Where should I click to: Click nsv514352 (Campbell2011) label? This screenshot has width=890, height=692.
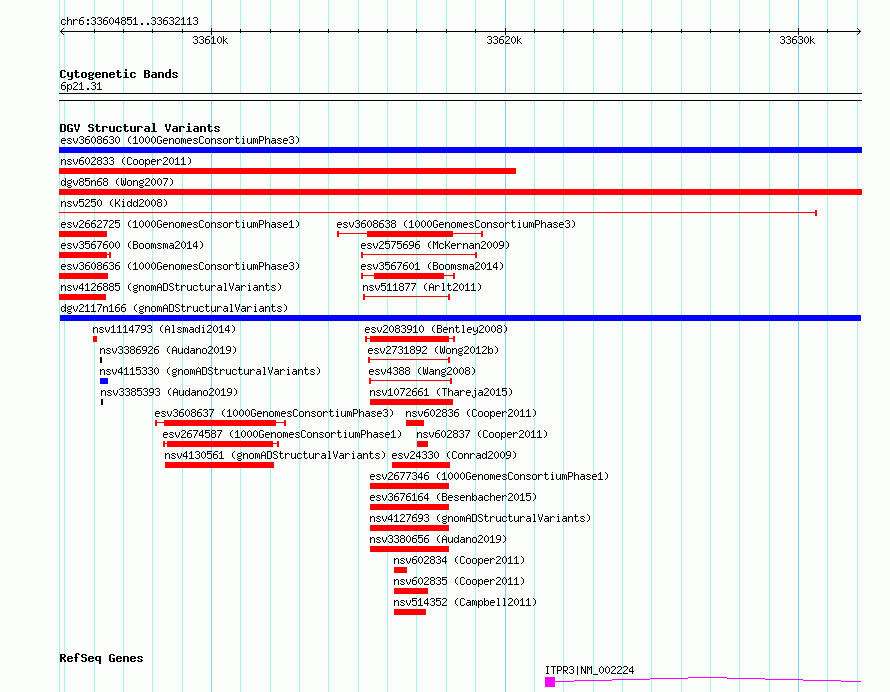click(465, 602)
